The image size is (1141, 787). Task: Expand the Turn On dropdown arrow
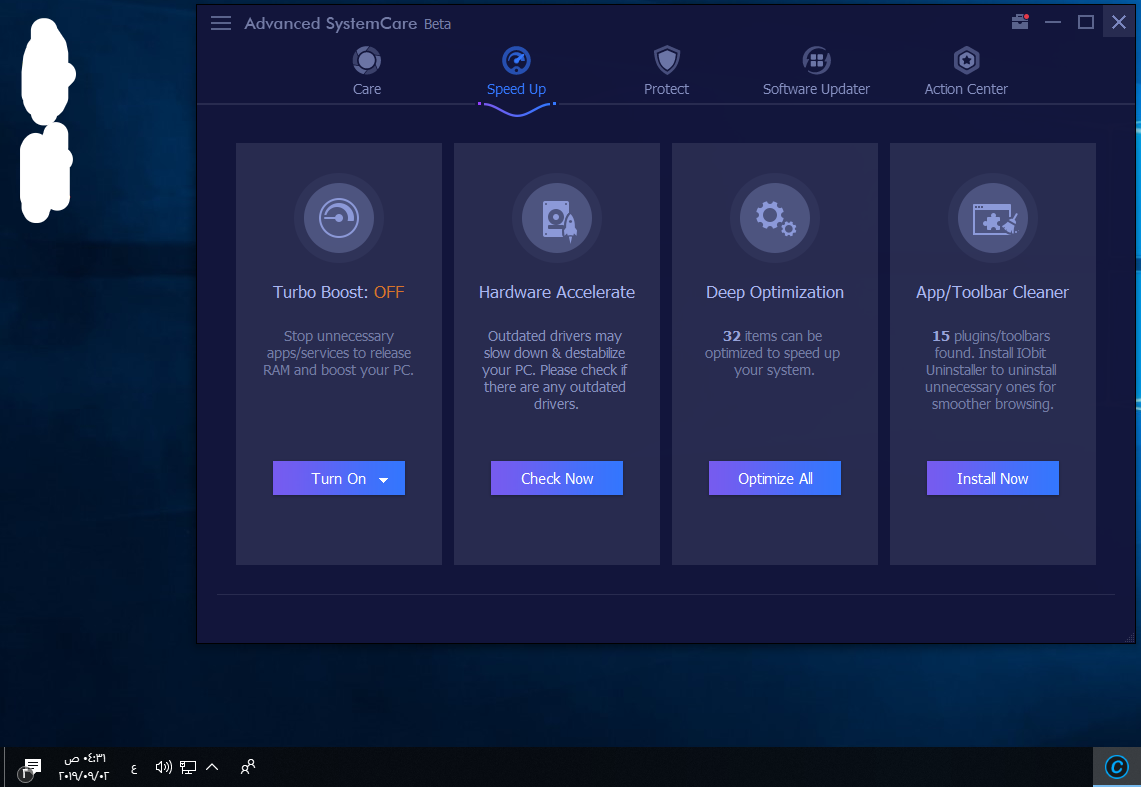pyautogui.click(x=383, y=479)
